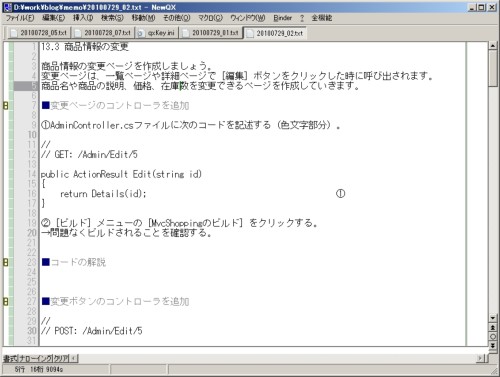Click the NewQX application icon in title bar
Image resolution: width=500 pixels, height=377 pixels.
coord(7,7)
